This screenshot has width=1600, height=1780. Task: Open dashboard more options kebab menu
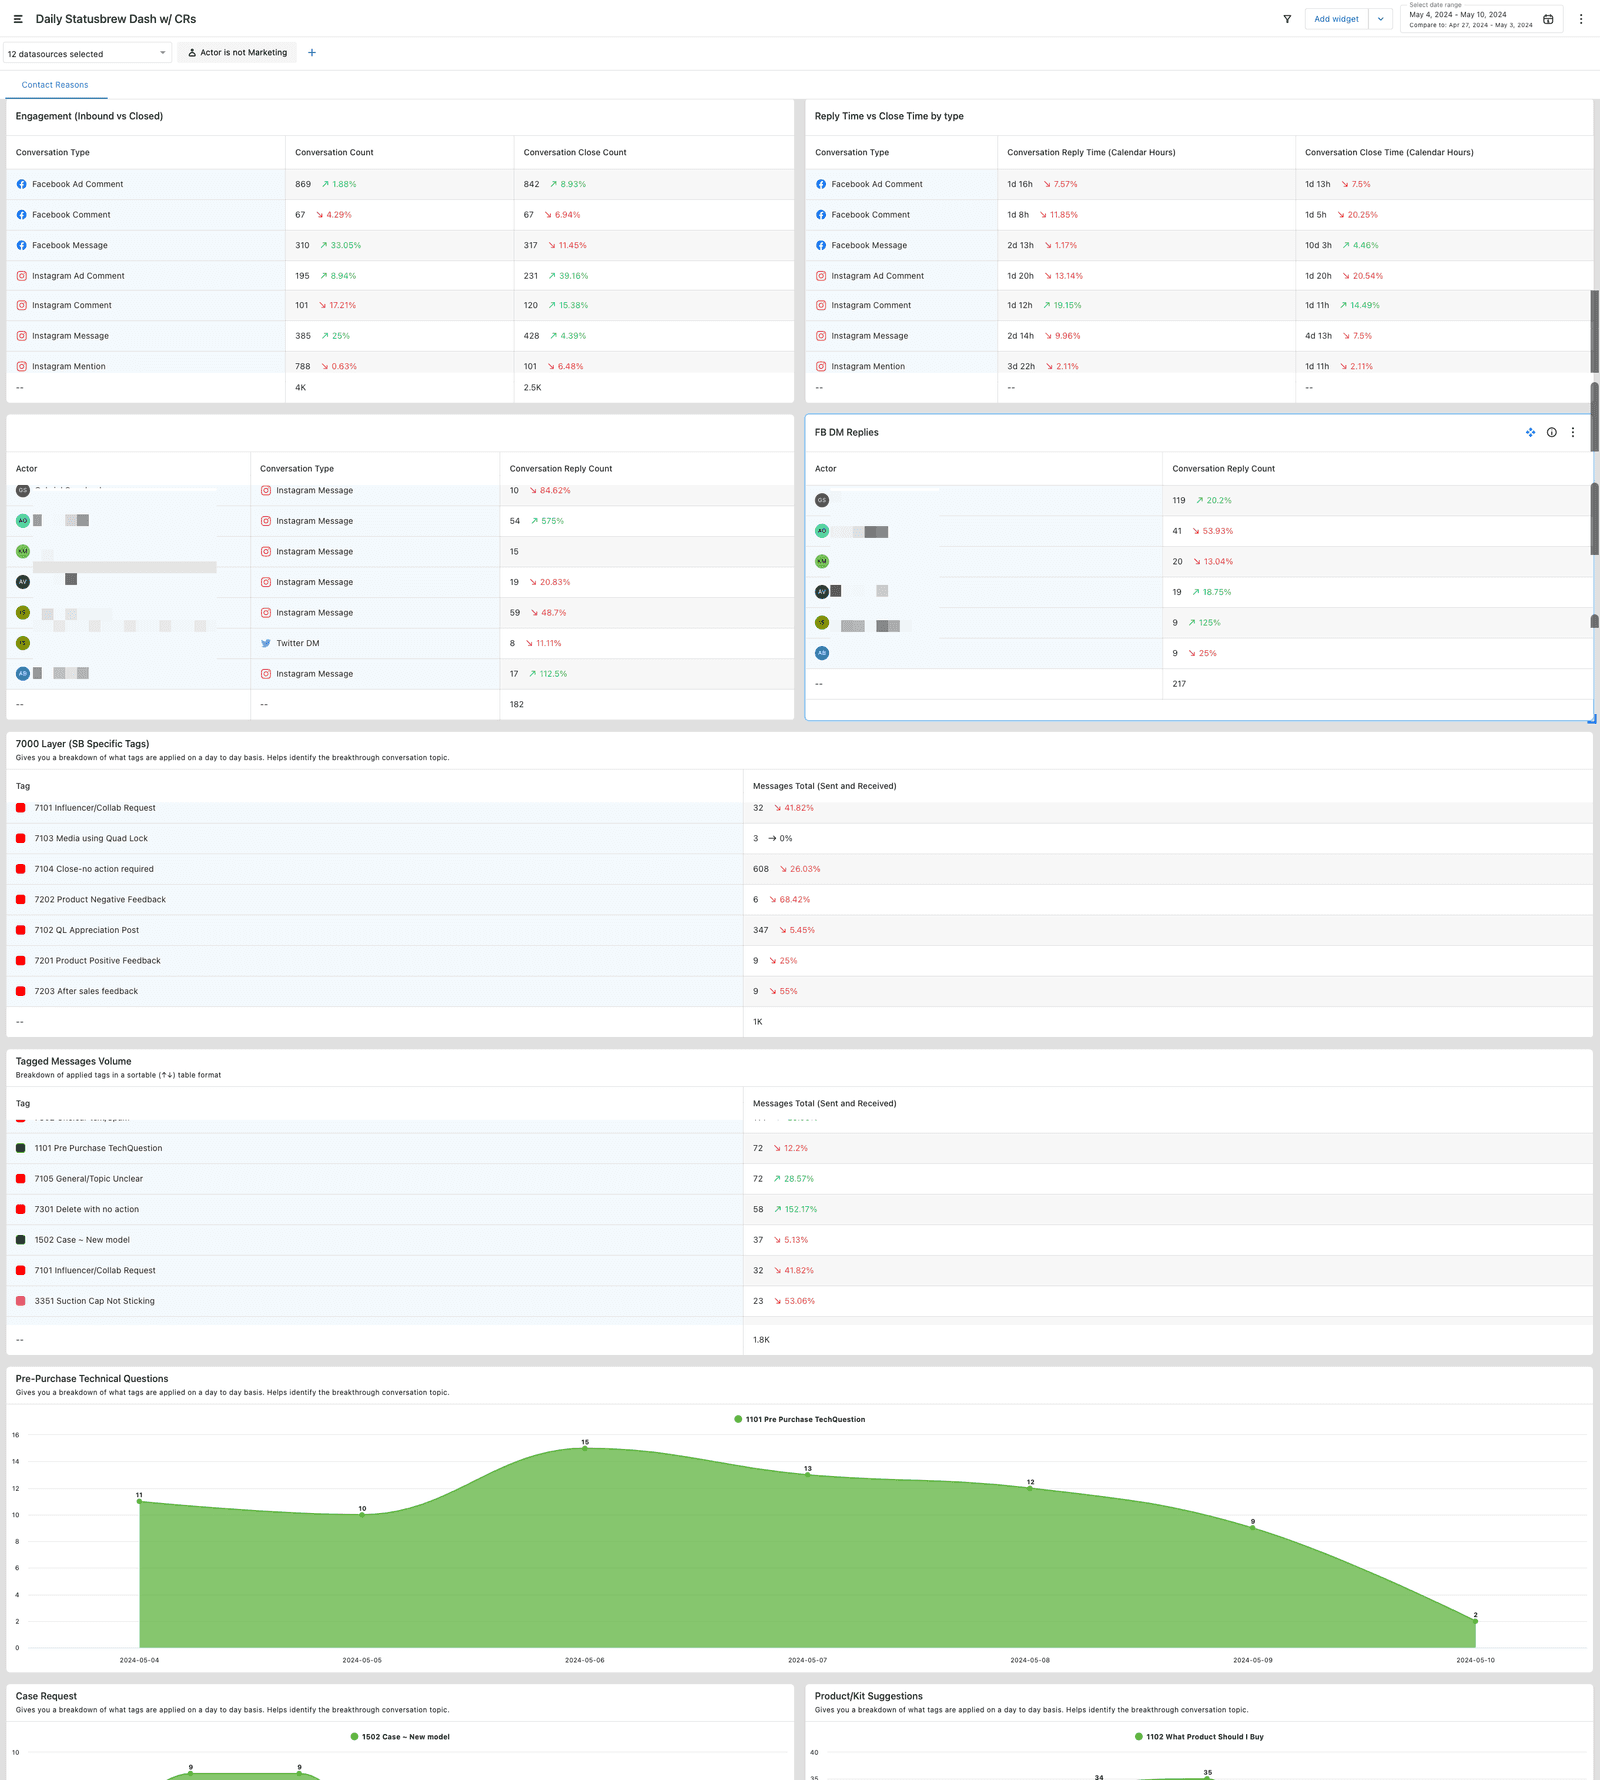(x=1581, y=19)
